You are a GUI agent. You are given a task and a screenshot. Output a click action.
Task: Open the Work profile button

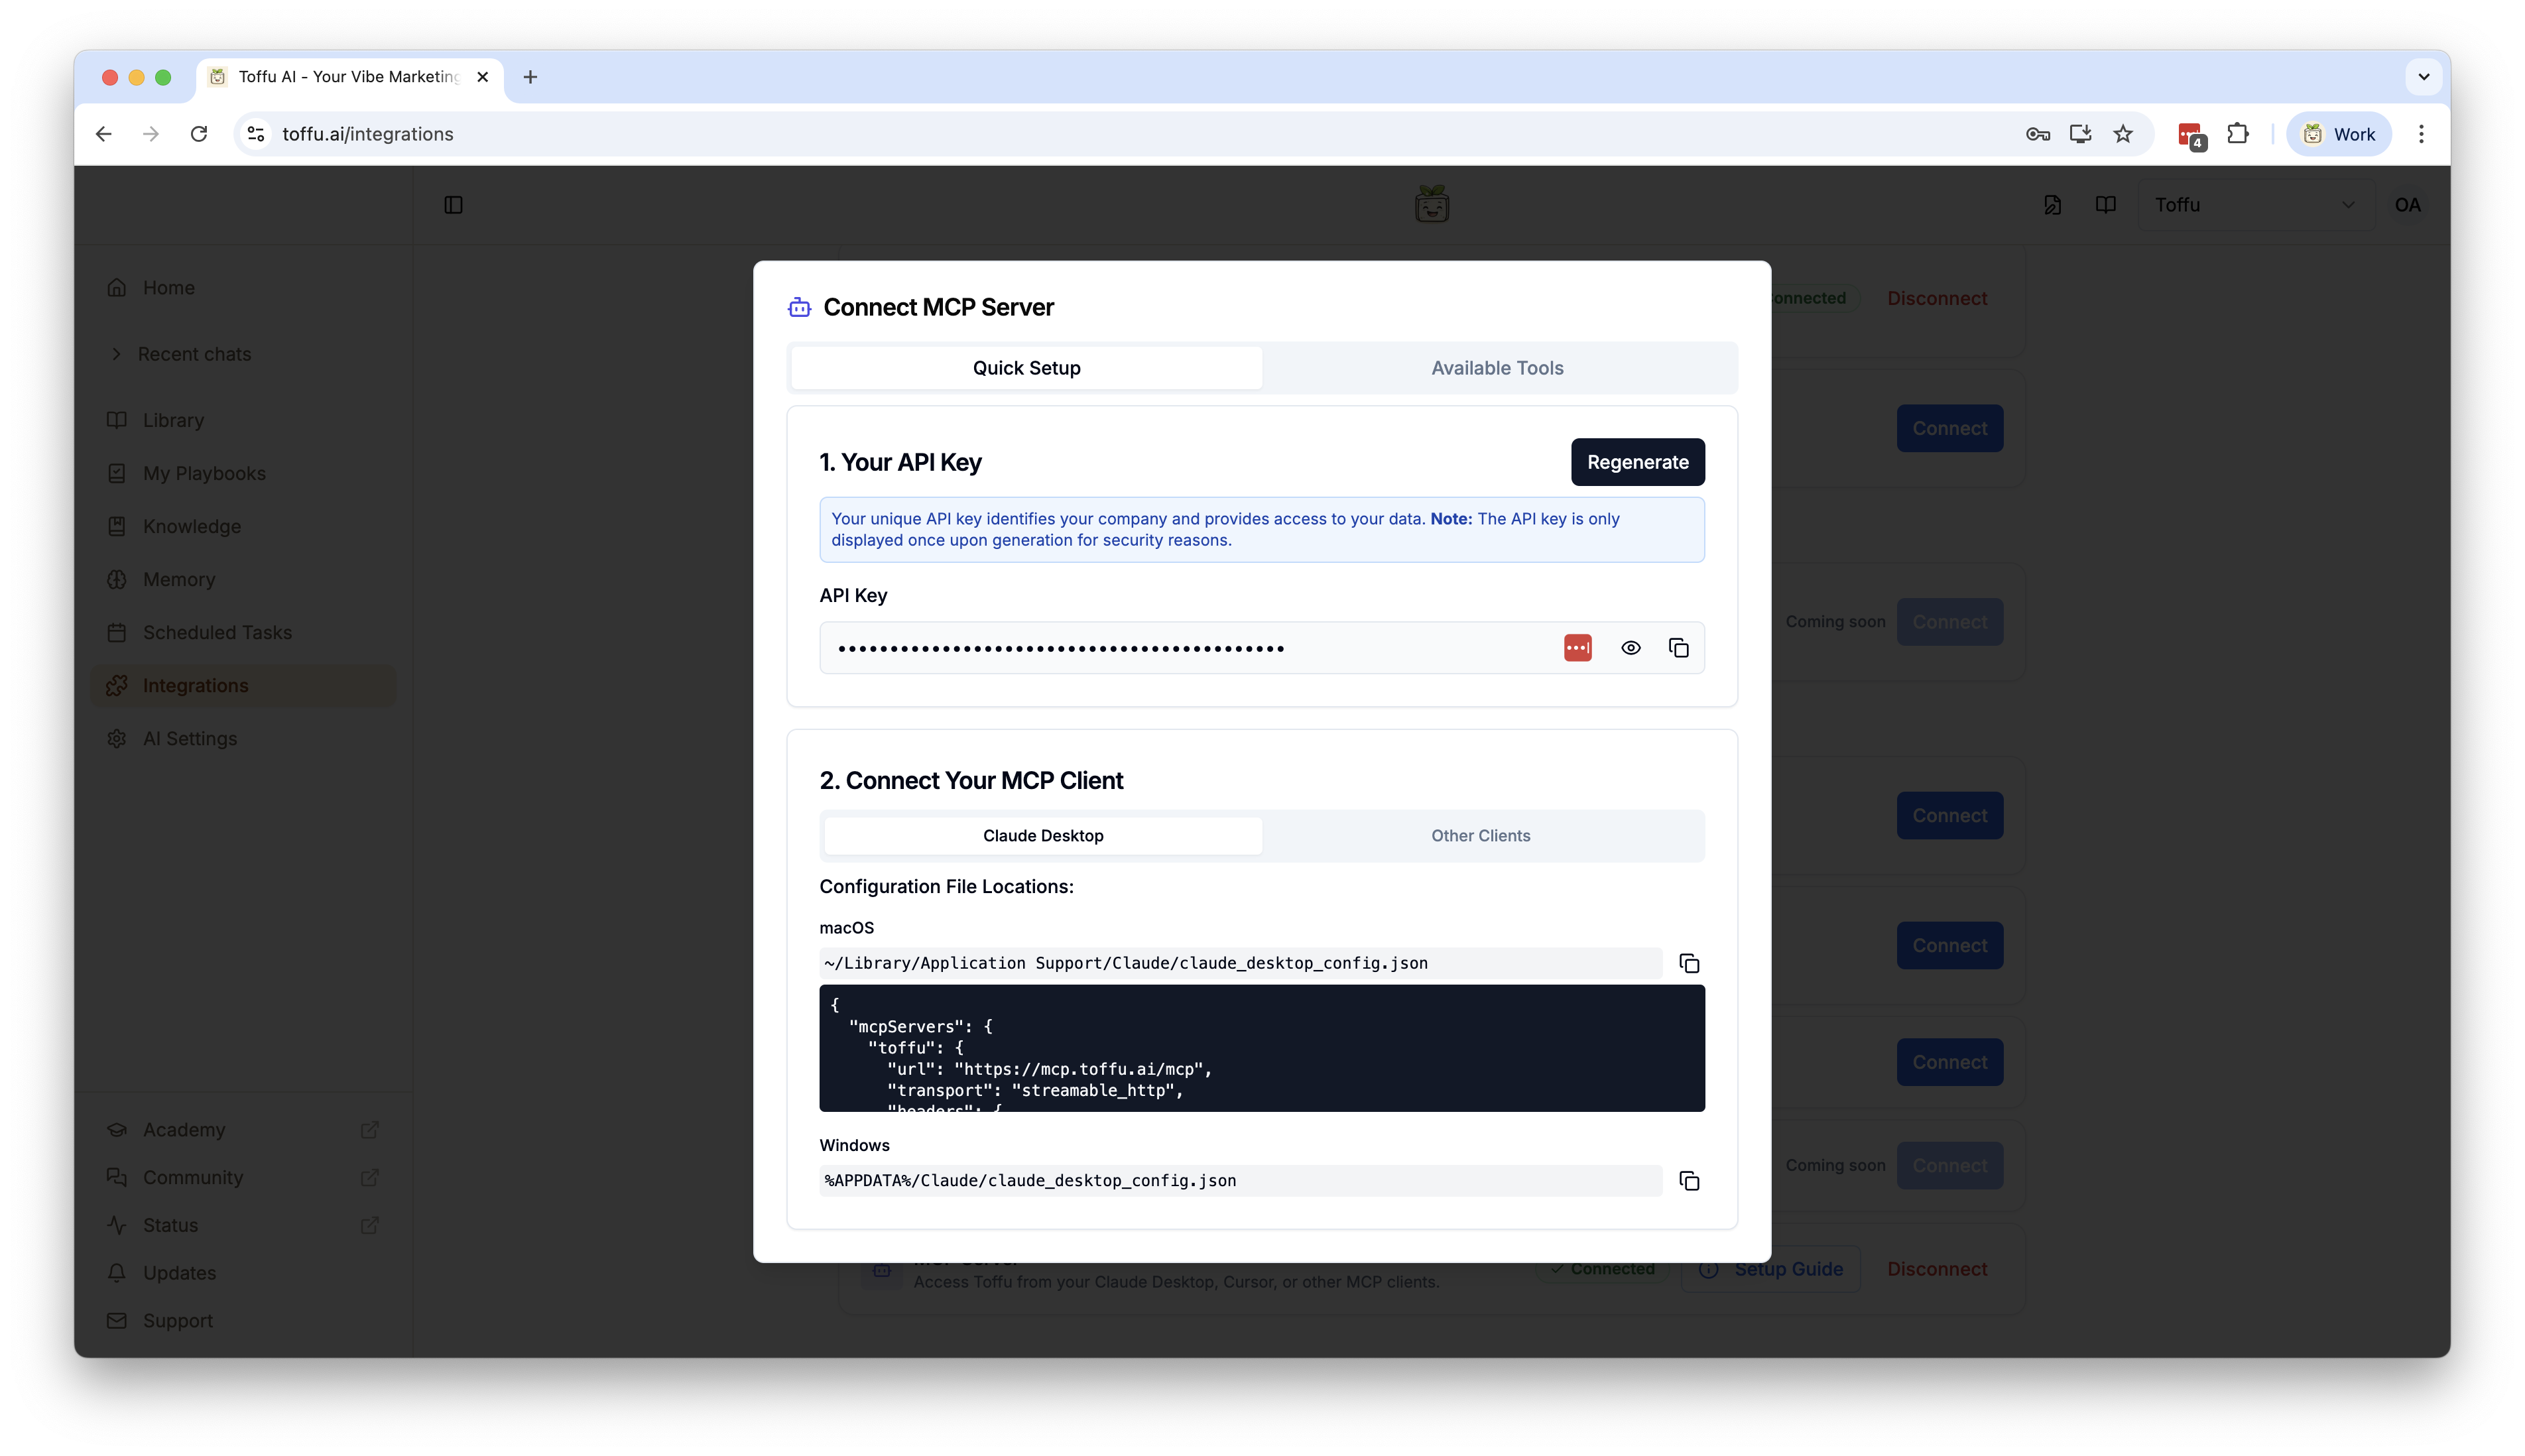pos(2339,134)
